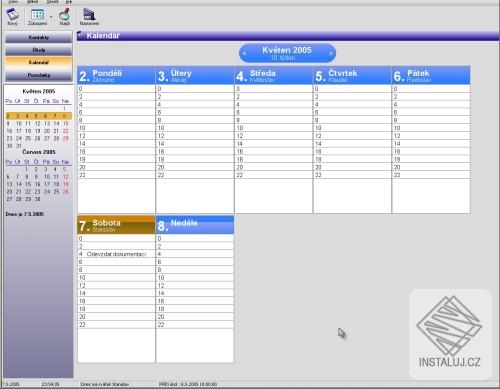500x389 pixels.
Task: Click the Červen 2005 mini calendar title
Action: click(39, 152)
